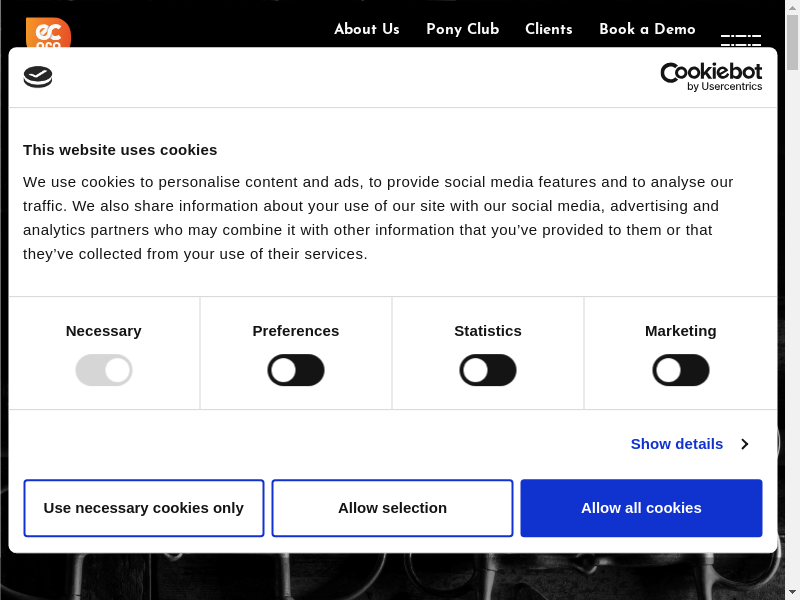Turn on the Statistics cookies switch
Image resolution: width=800 pixels, height=600 pixels.
pyautogui.click(x=488, y=370)
